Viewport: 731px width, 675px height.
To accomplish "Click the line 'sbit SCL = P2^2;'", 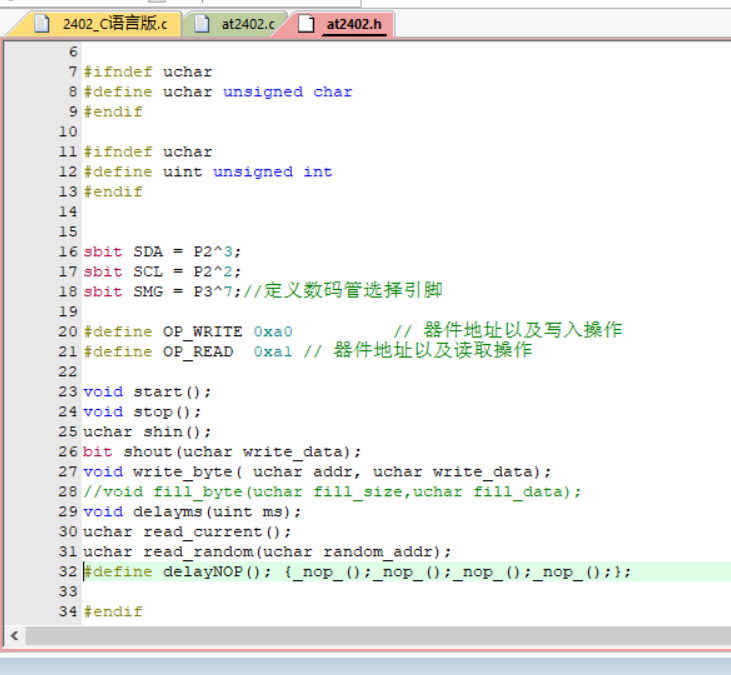I will pos(162,272).
